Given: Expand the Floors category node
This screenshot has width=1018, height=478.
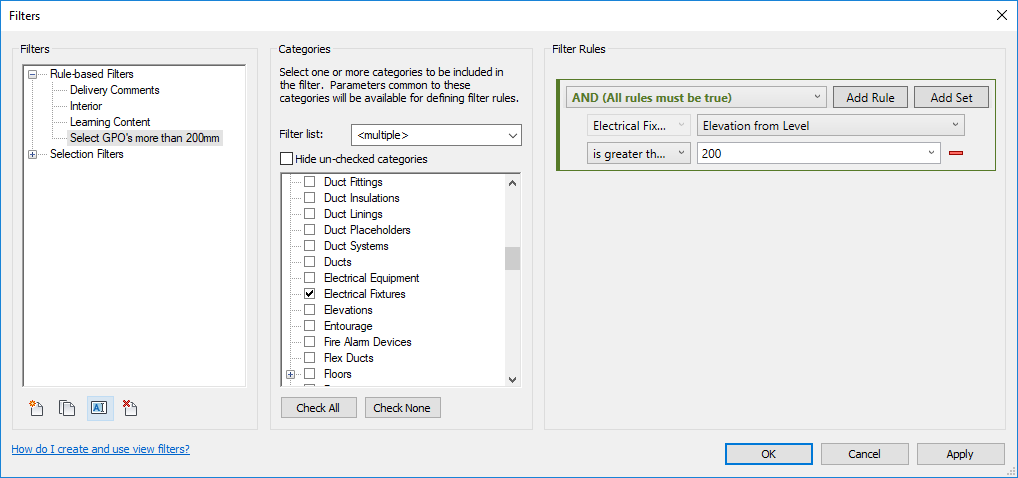Looking at the screenshot, I should point(290,374).
